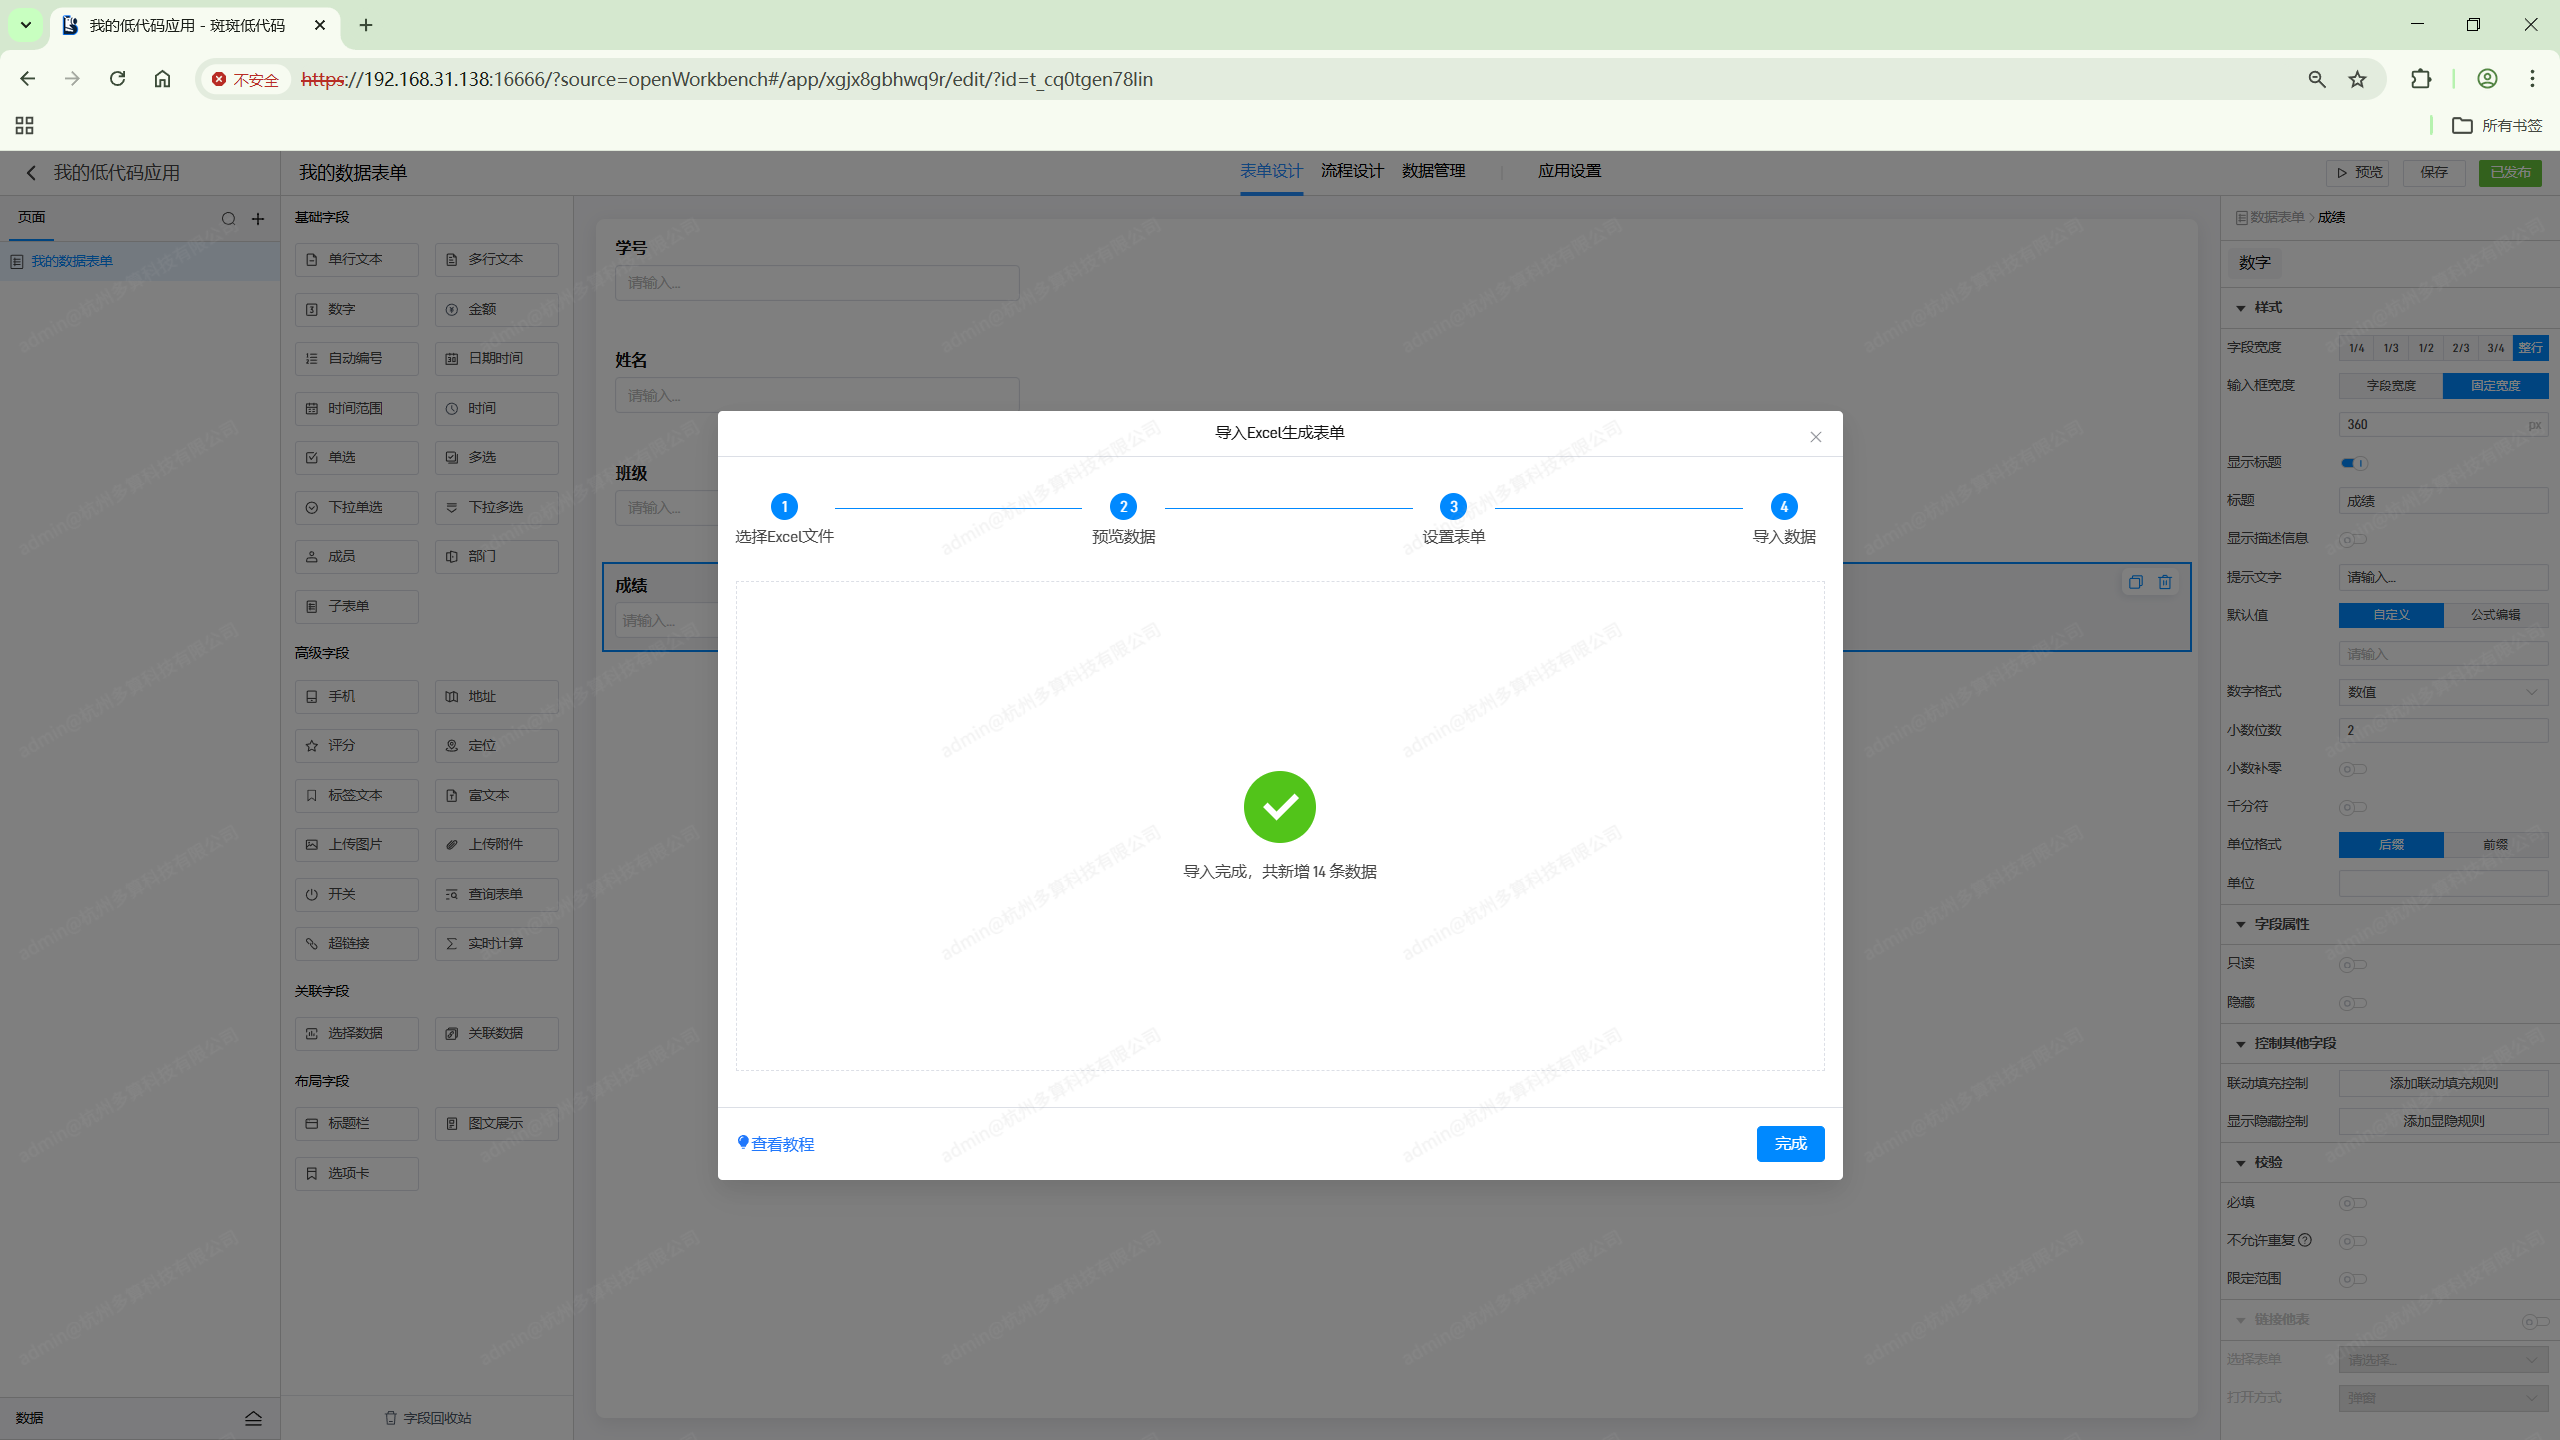This screenshot has height=1440, width=2560.
Task: Bookmark this page with star icon
Action: pyautogui.click(x=2357, y=79)
